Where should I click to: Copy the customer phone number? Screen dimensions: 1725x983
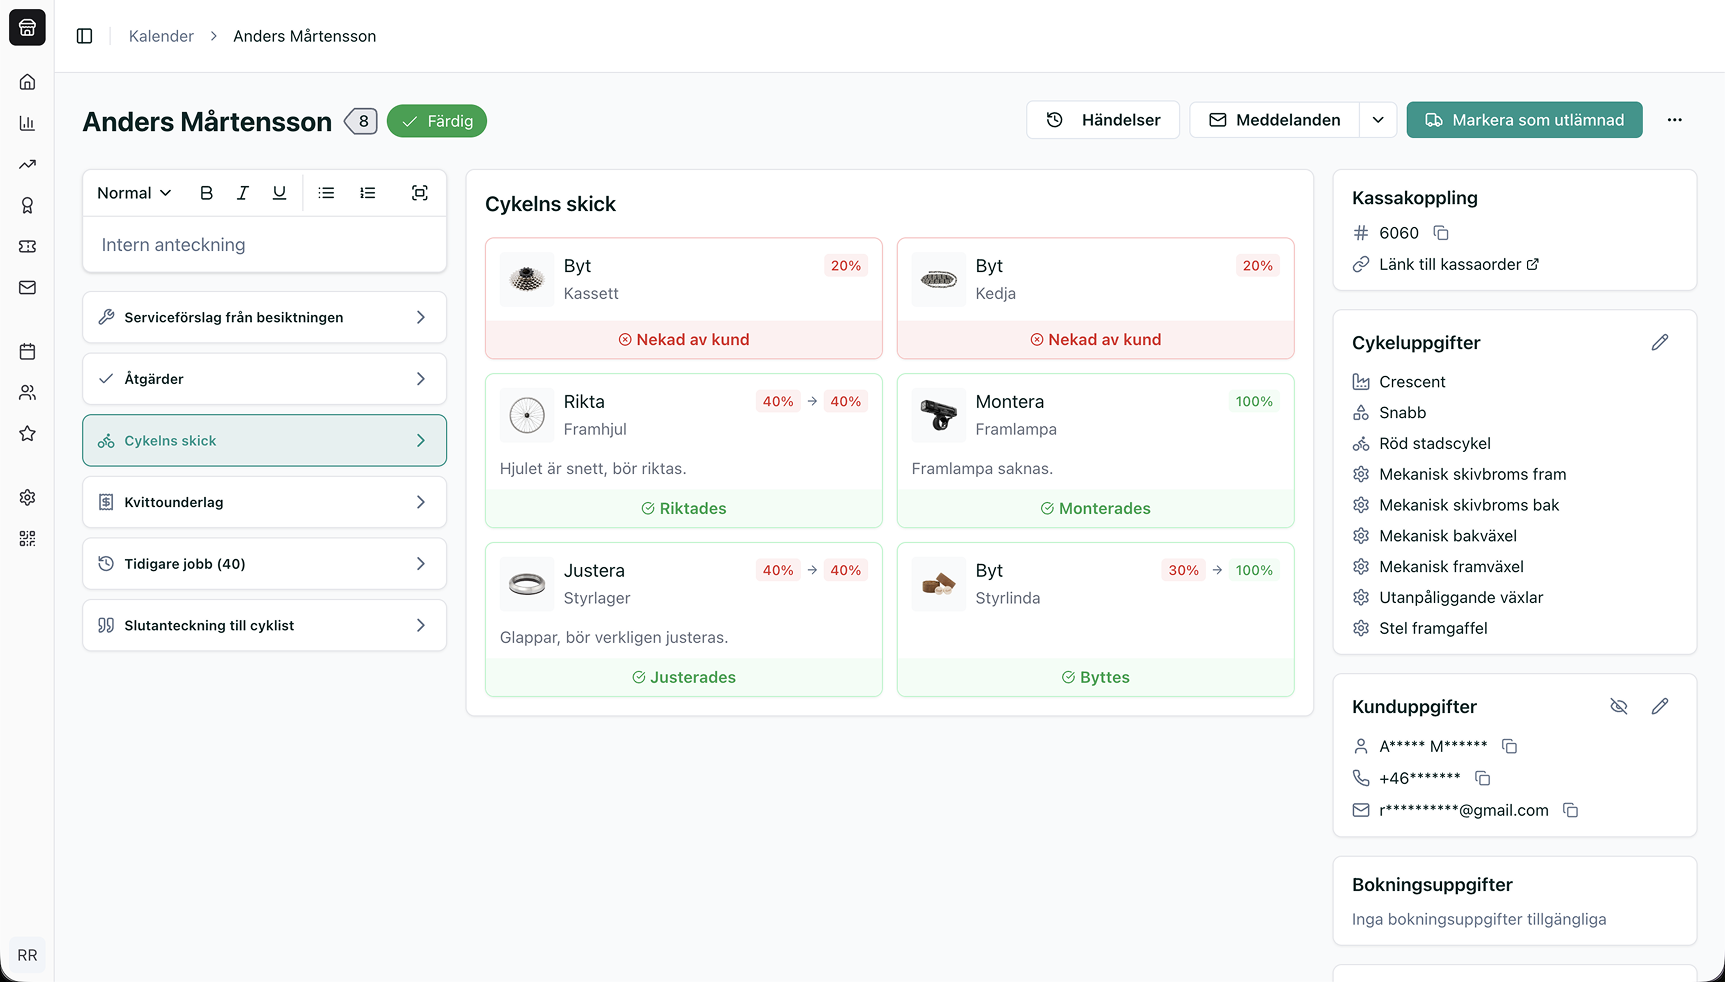click(1483, 778)
